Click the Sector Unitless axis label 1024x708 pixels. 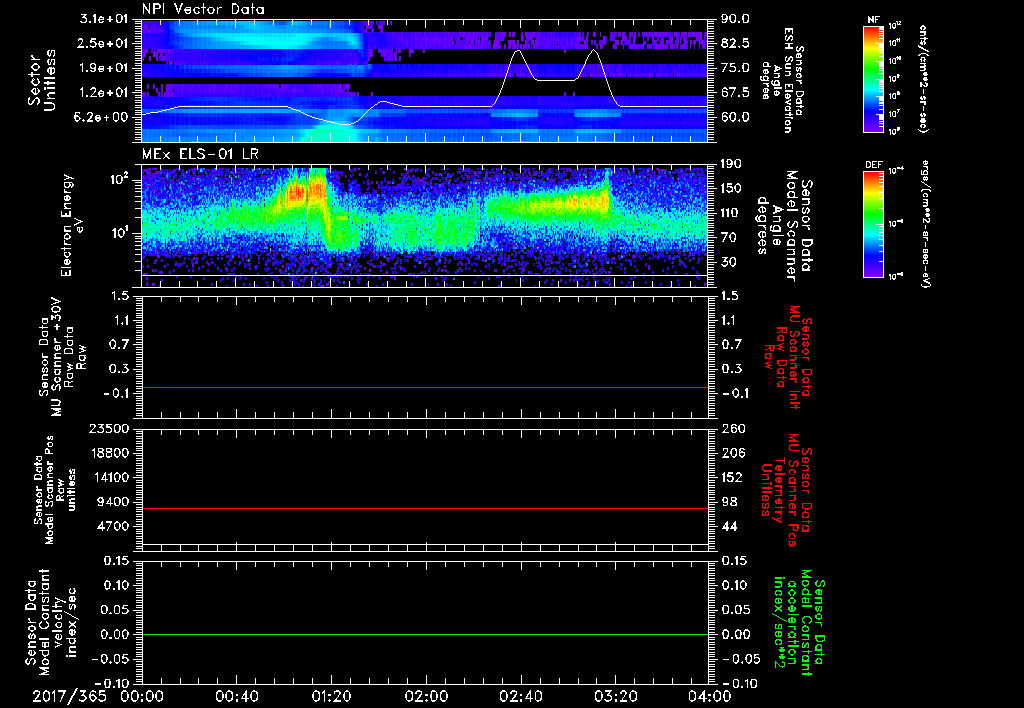point(41,78)
